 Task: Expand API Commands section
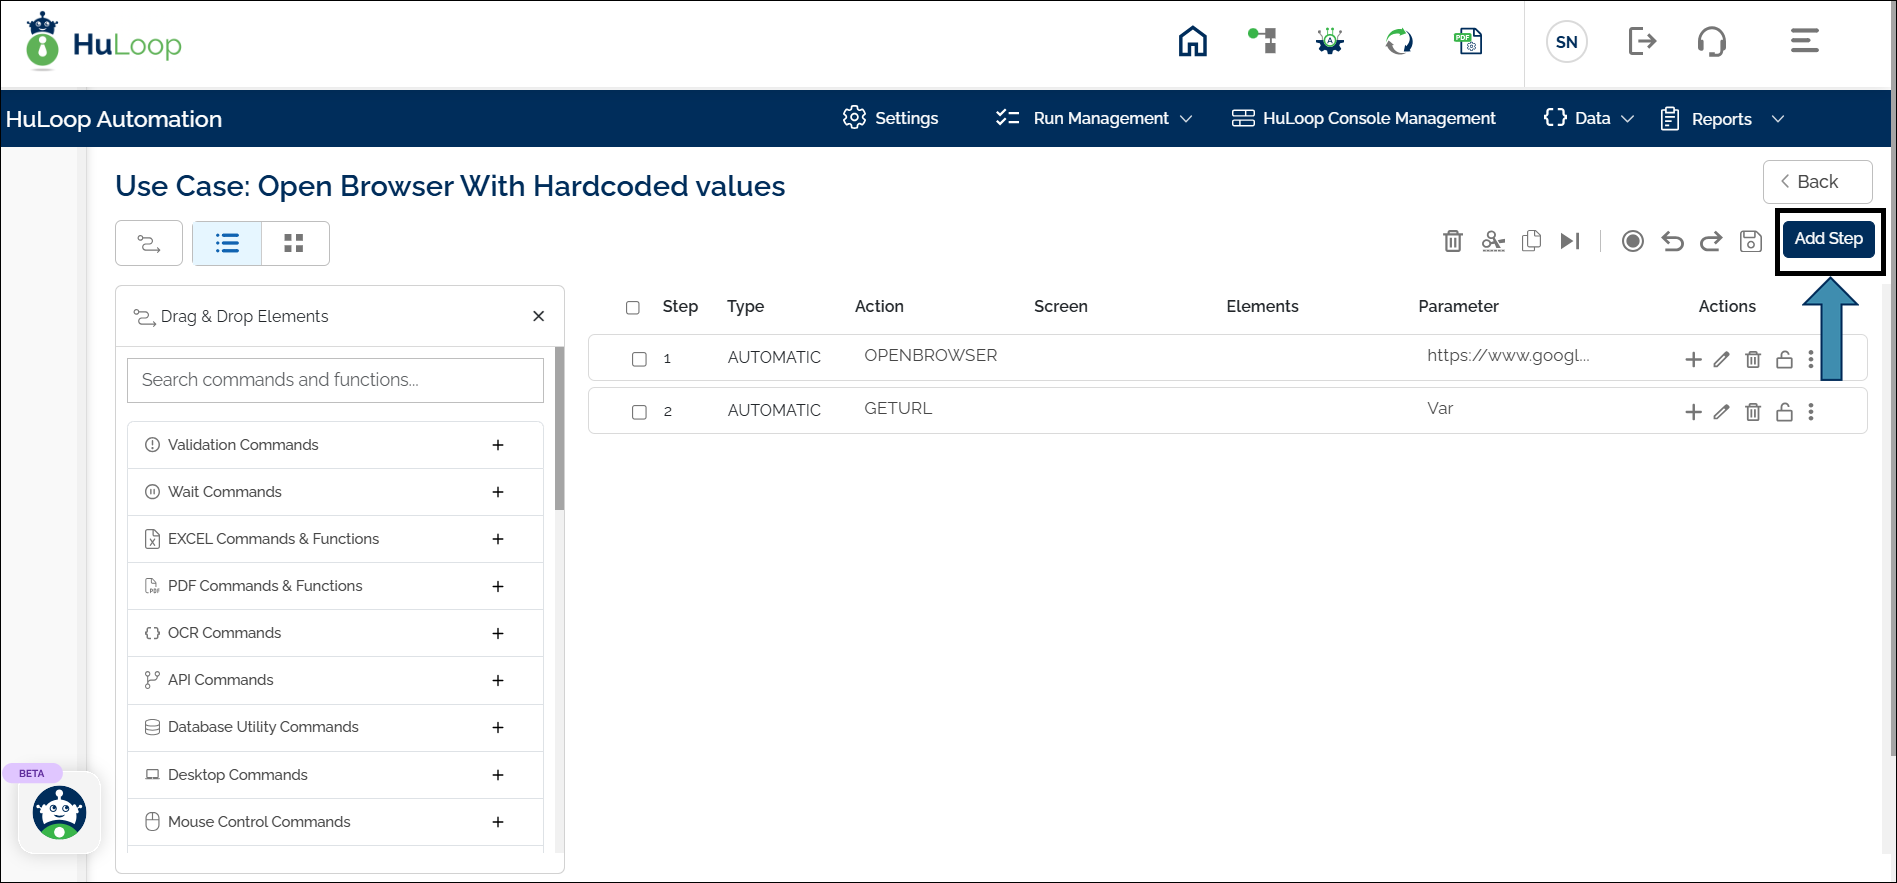(497, 680)
